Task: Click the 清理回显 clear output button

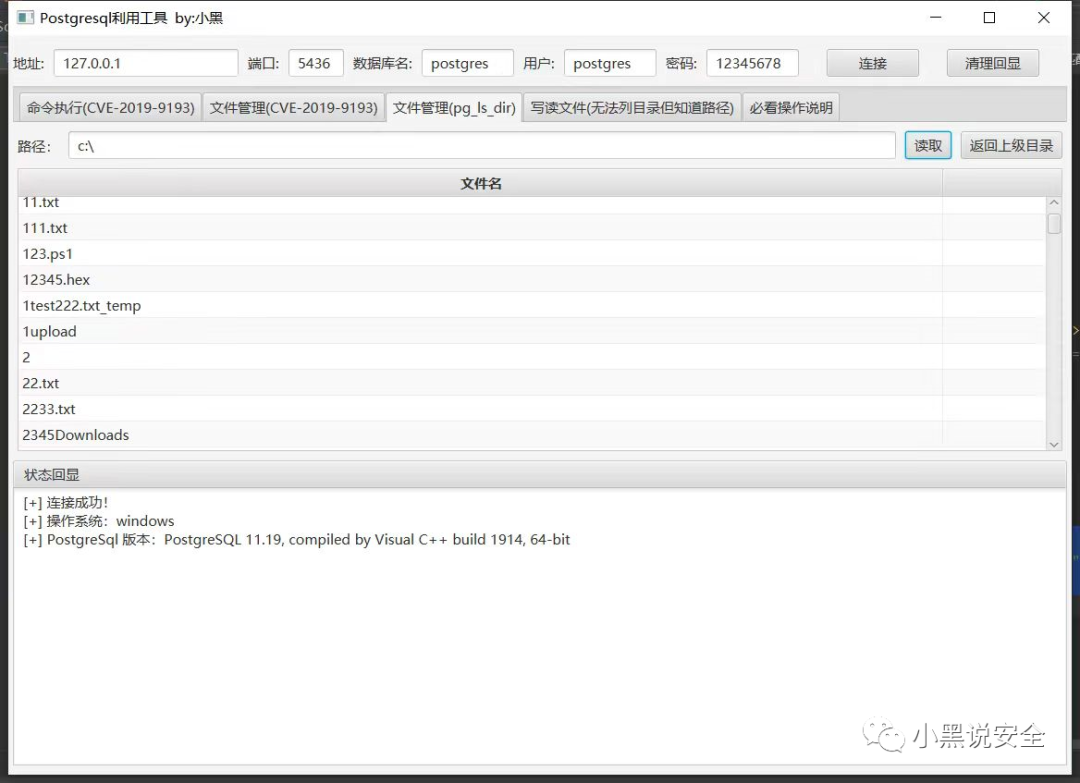Action: click(x=993, y=63)
